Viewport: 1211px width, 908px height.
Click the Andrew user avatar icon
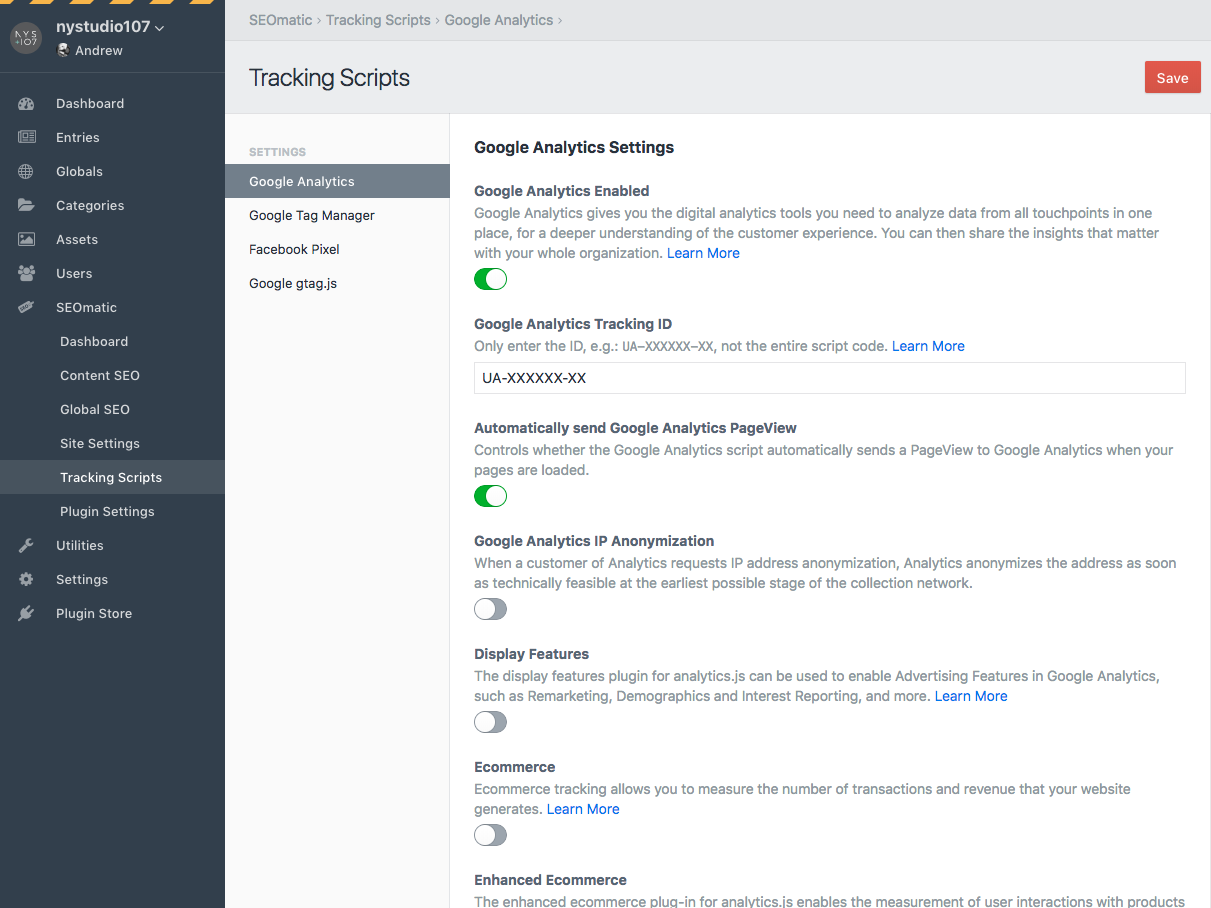[x=64, y=50]
